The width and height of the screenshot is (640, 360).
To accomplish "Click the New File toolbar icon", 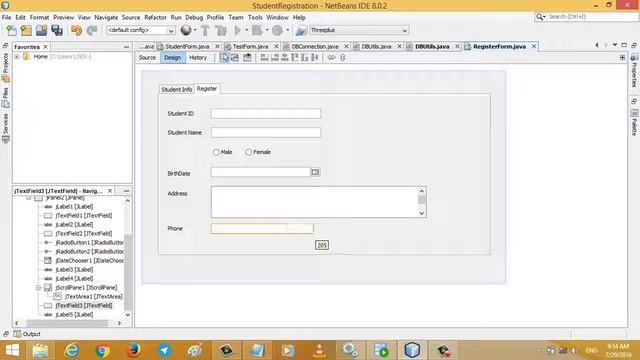I will click(11, 30).
